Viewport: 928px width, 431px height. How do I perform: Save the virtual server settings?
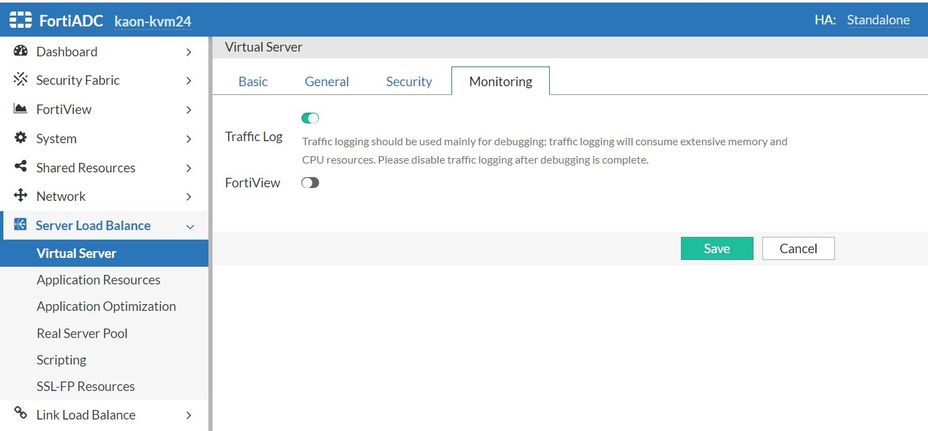(x=716, y=248)
